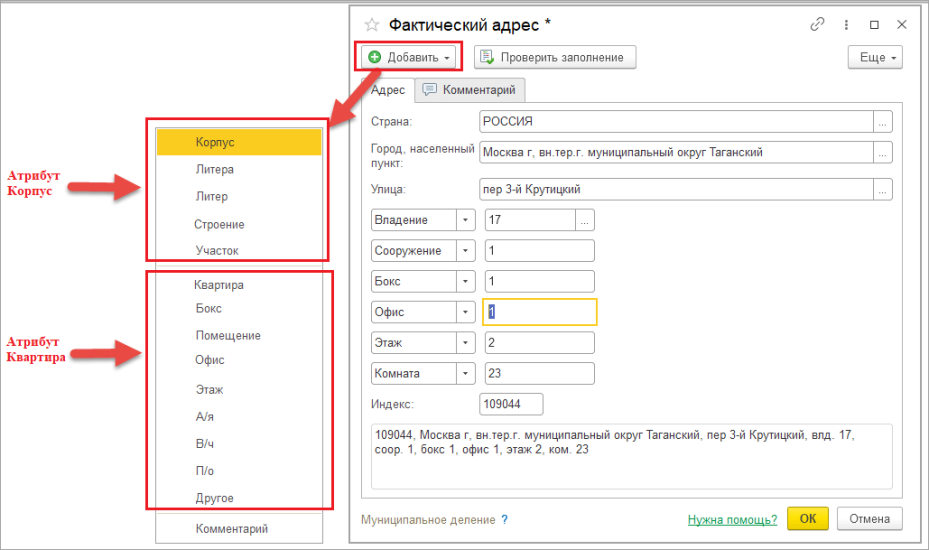Click the link chain icon in the title bar
This screenshot has width=929, height=550.
(818, 24)
